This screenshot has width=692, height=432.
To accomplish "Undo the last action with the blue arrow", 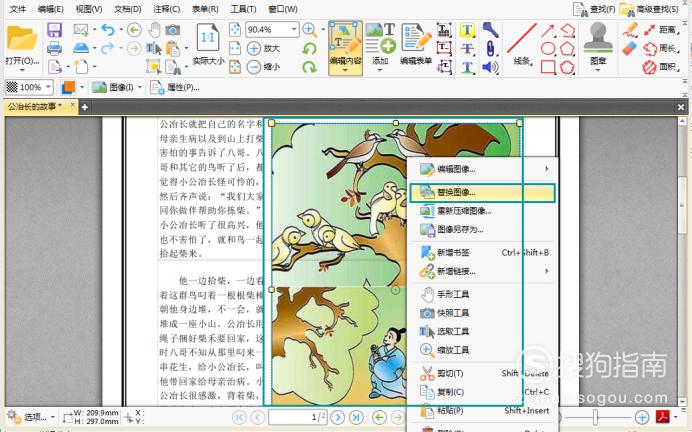I will 108,30.
